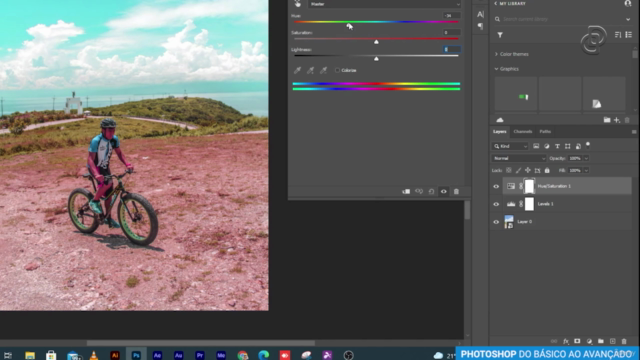This screenshot has width=640, height=360.
Task: Open Adobe Illustrator from the taskbar
Action: 115,355
